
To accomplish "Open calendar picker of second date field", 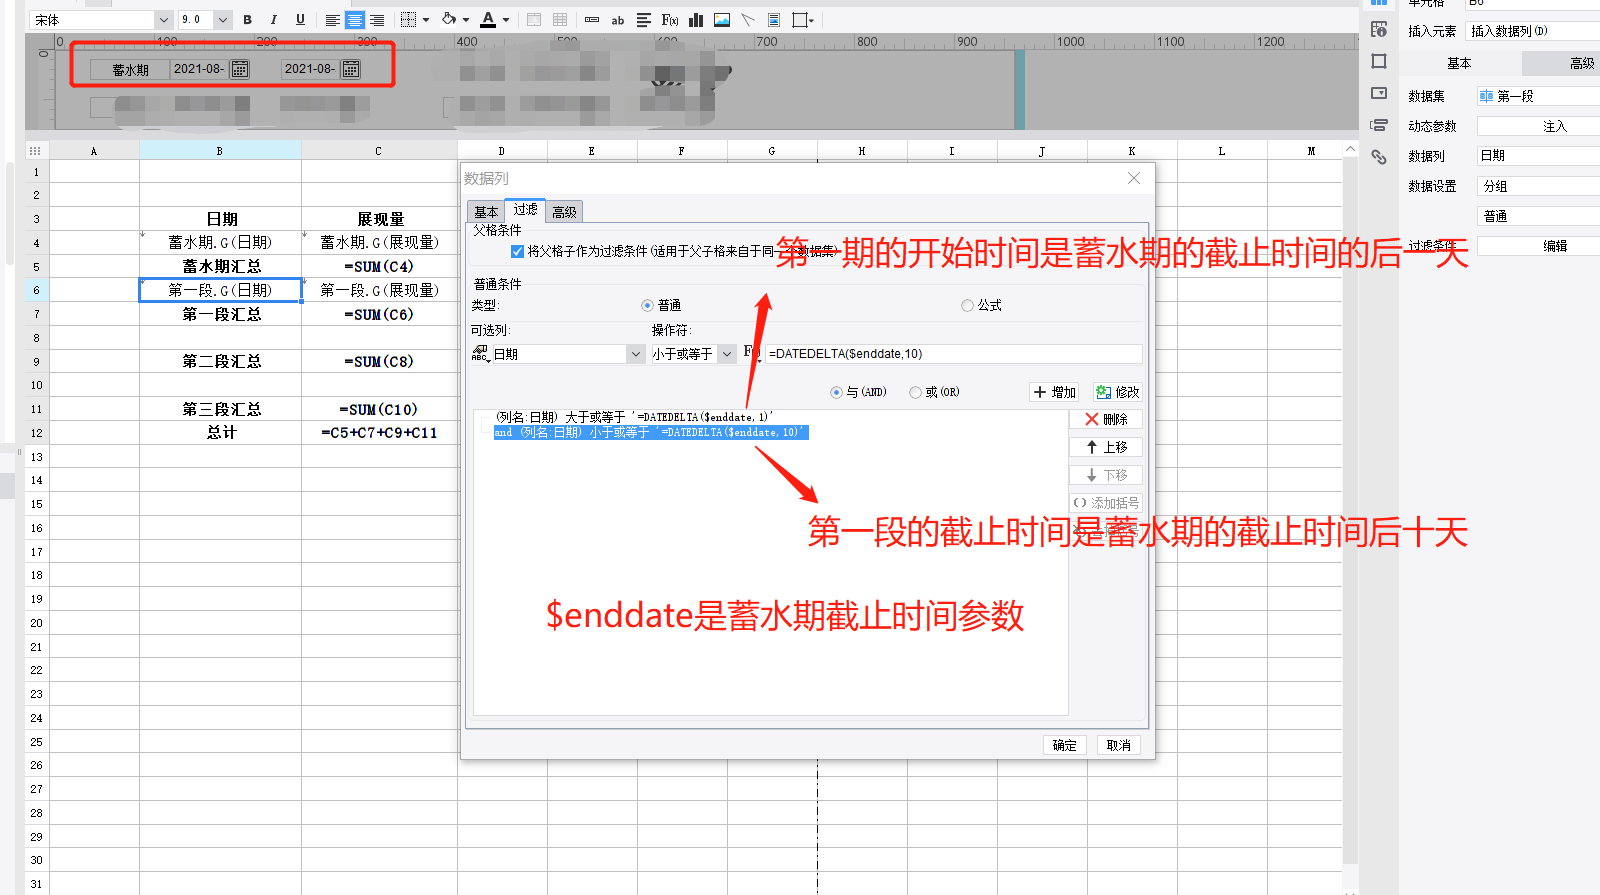I will click(x=351, y=69).
